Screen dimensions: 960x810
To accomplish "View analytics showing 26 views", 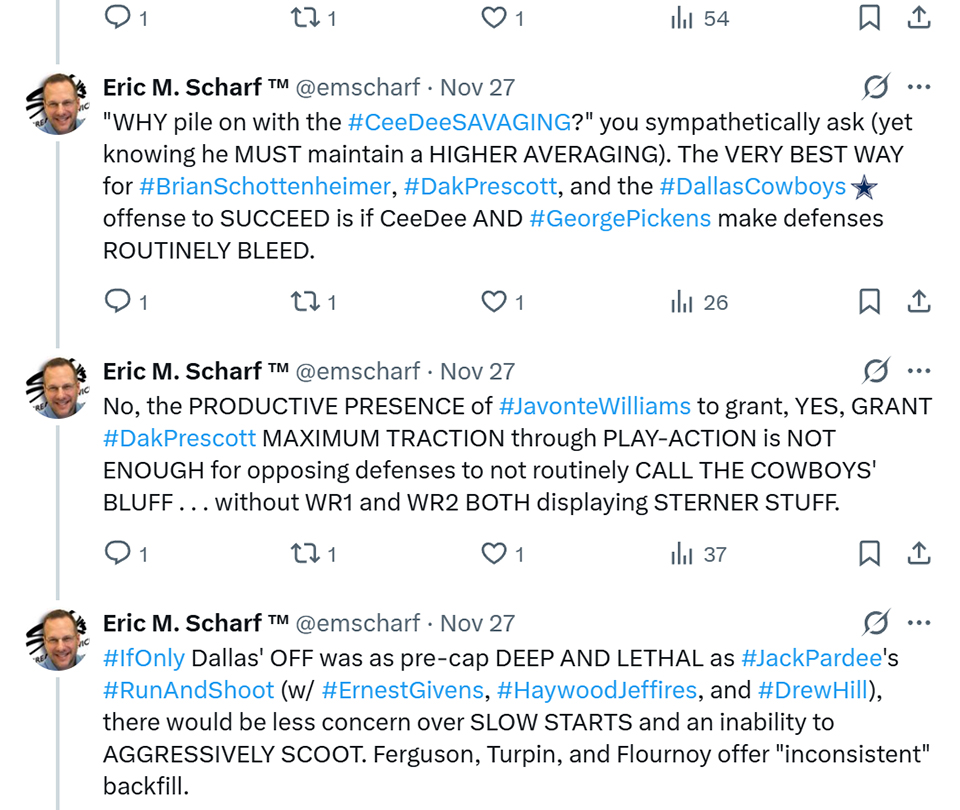I will [x=700, y=302].
